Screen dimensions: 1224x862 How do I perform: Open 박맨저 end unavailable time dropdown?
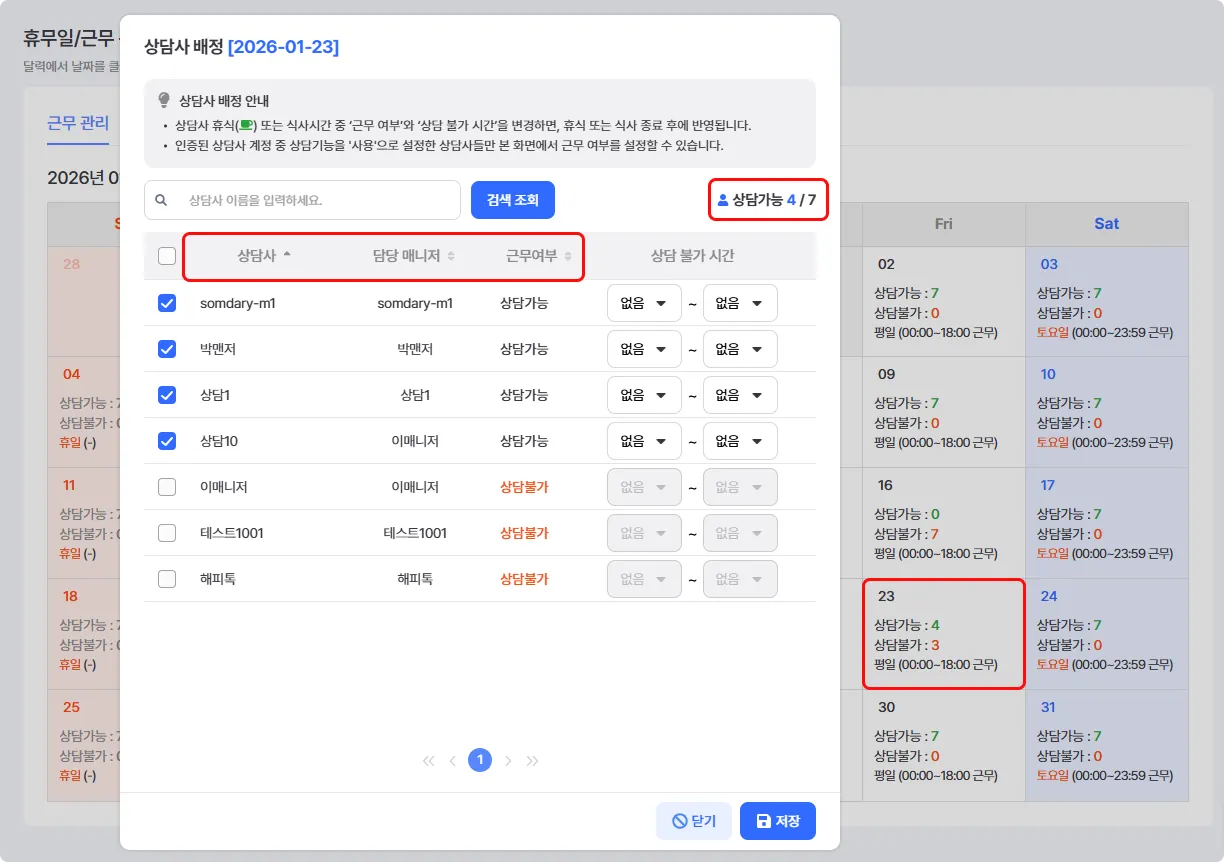pos(740,349)
